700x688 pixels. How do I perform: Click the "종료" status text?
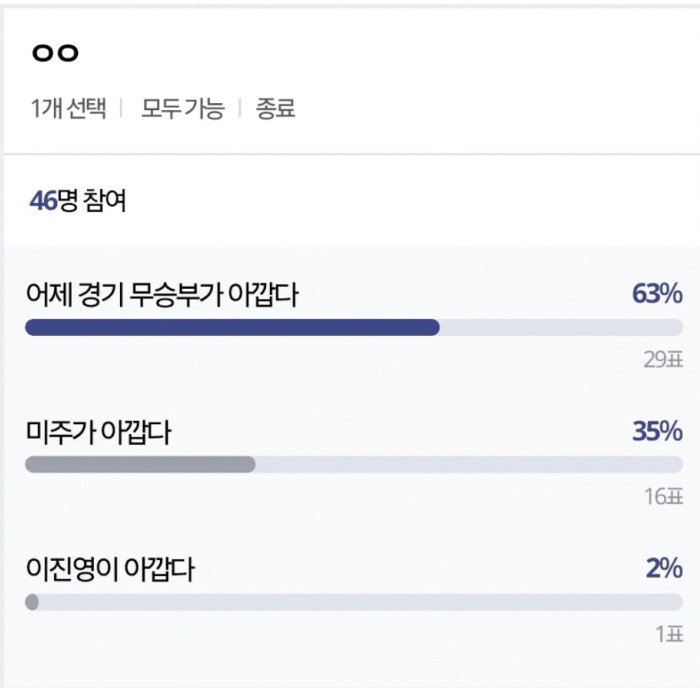[276, 109]
